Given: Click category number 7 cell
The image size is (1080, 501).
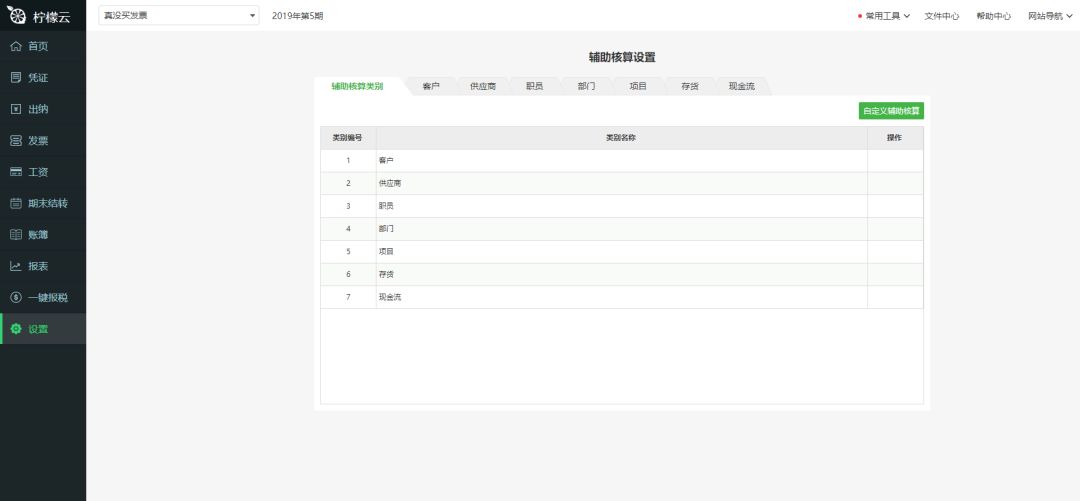Looking at the screenshot, I should (x=349, y=297).
